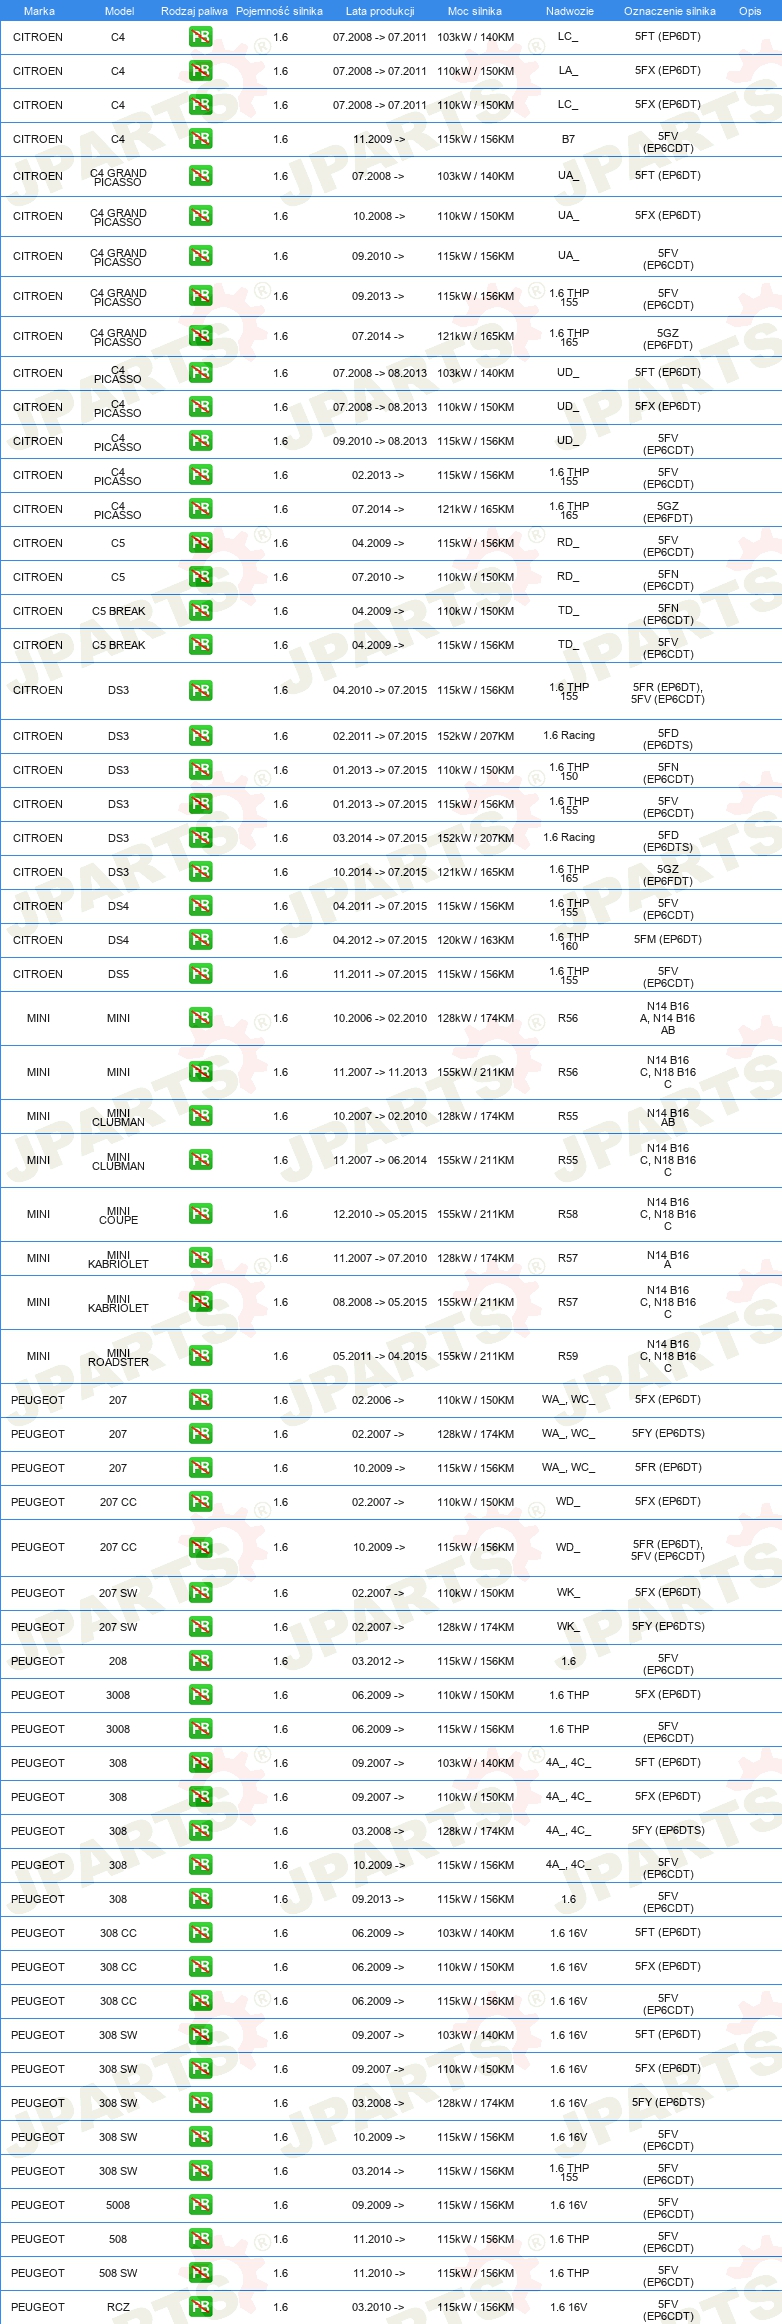
Task: Click the fuel icon in the Peugeot 3008 115kW row
Action: point(200,1729)
